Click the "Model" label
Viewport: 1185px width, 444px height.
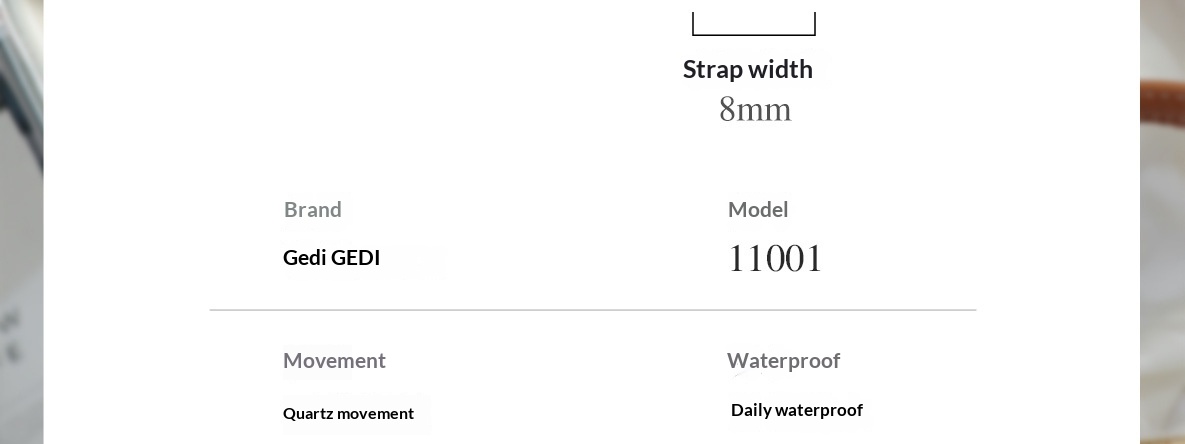[x=758, y=209]
